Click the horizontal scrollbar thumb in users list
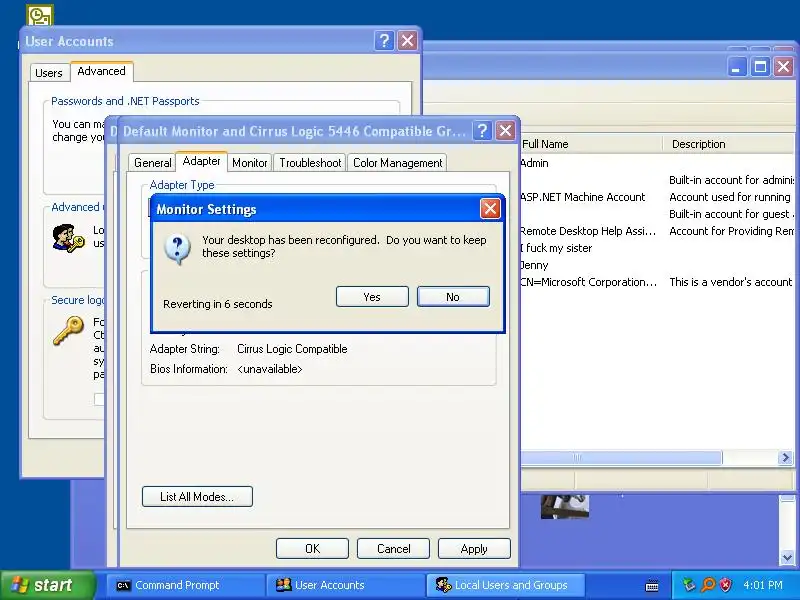The width and height of the screenshot is (800, 600). pos(621,458)
